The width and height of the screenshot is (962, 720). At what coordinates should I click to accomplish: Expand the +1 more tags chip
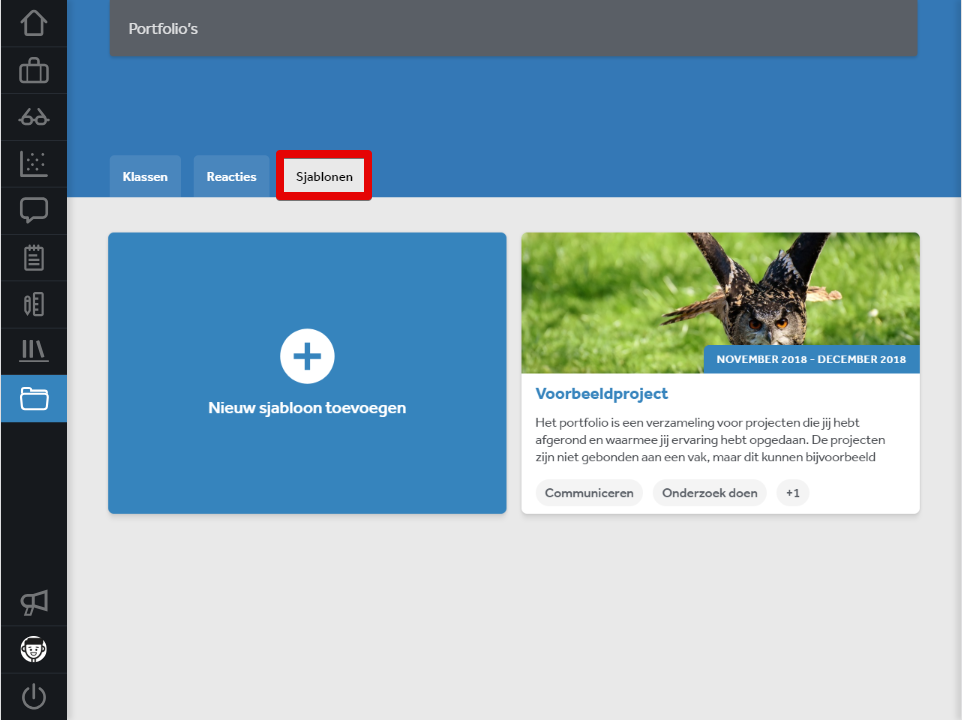tap(793, 493)
